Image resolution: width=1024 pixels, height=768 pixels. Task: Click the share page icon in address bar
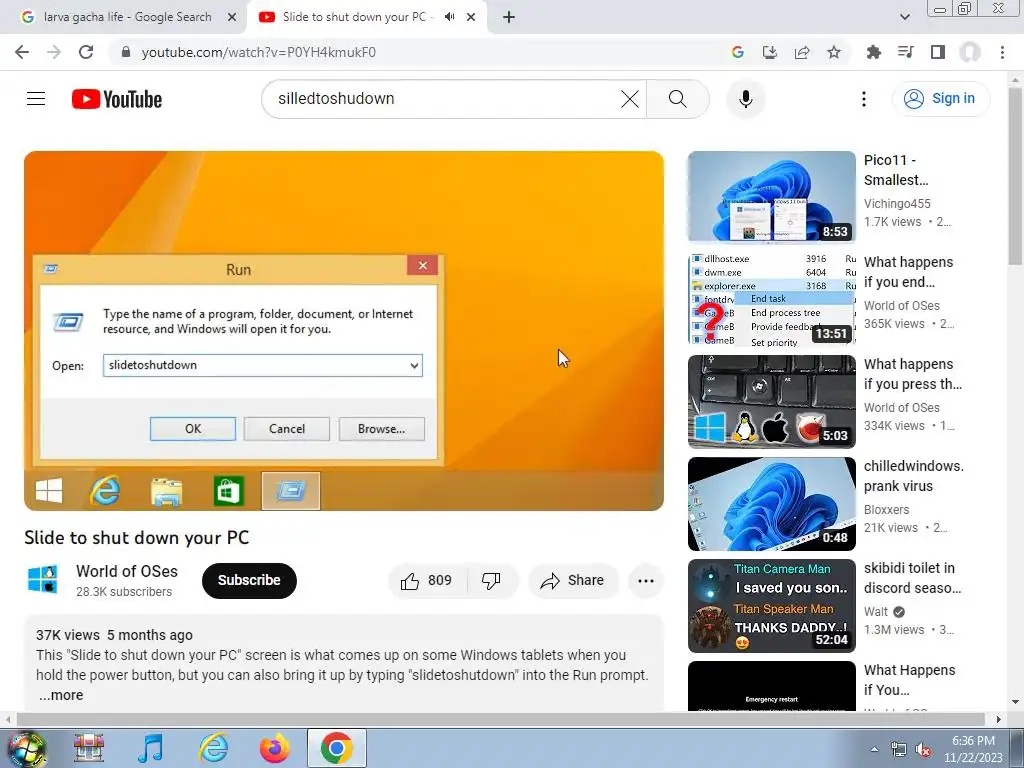802,52
